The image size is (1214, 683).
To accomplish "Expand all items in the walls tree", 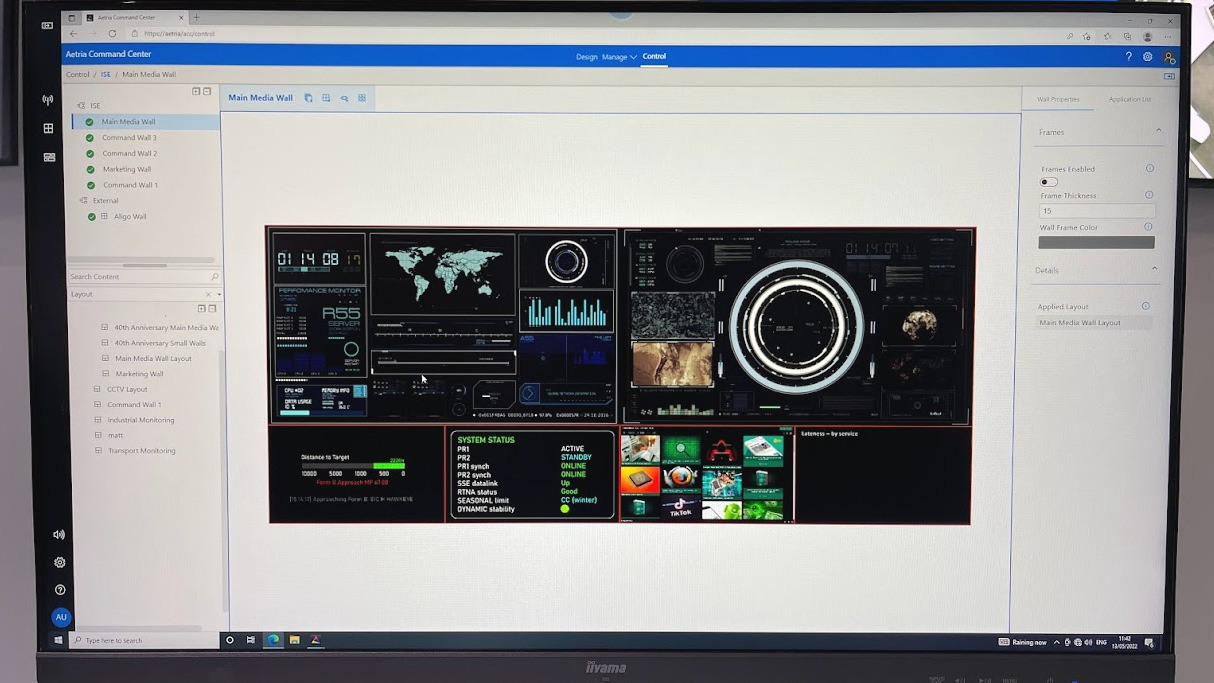I will [x=196, y=91].
